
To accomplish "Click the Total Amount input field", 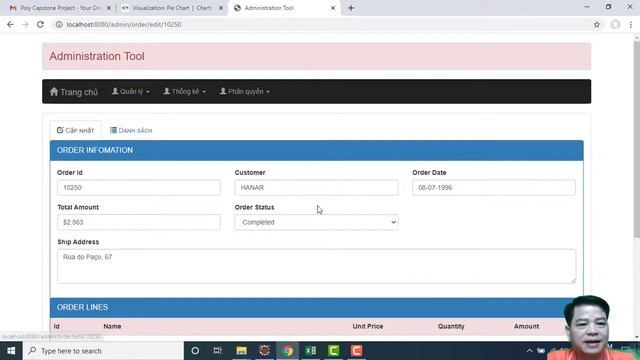I will point(139,222).
